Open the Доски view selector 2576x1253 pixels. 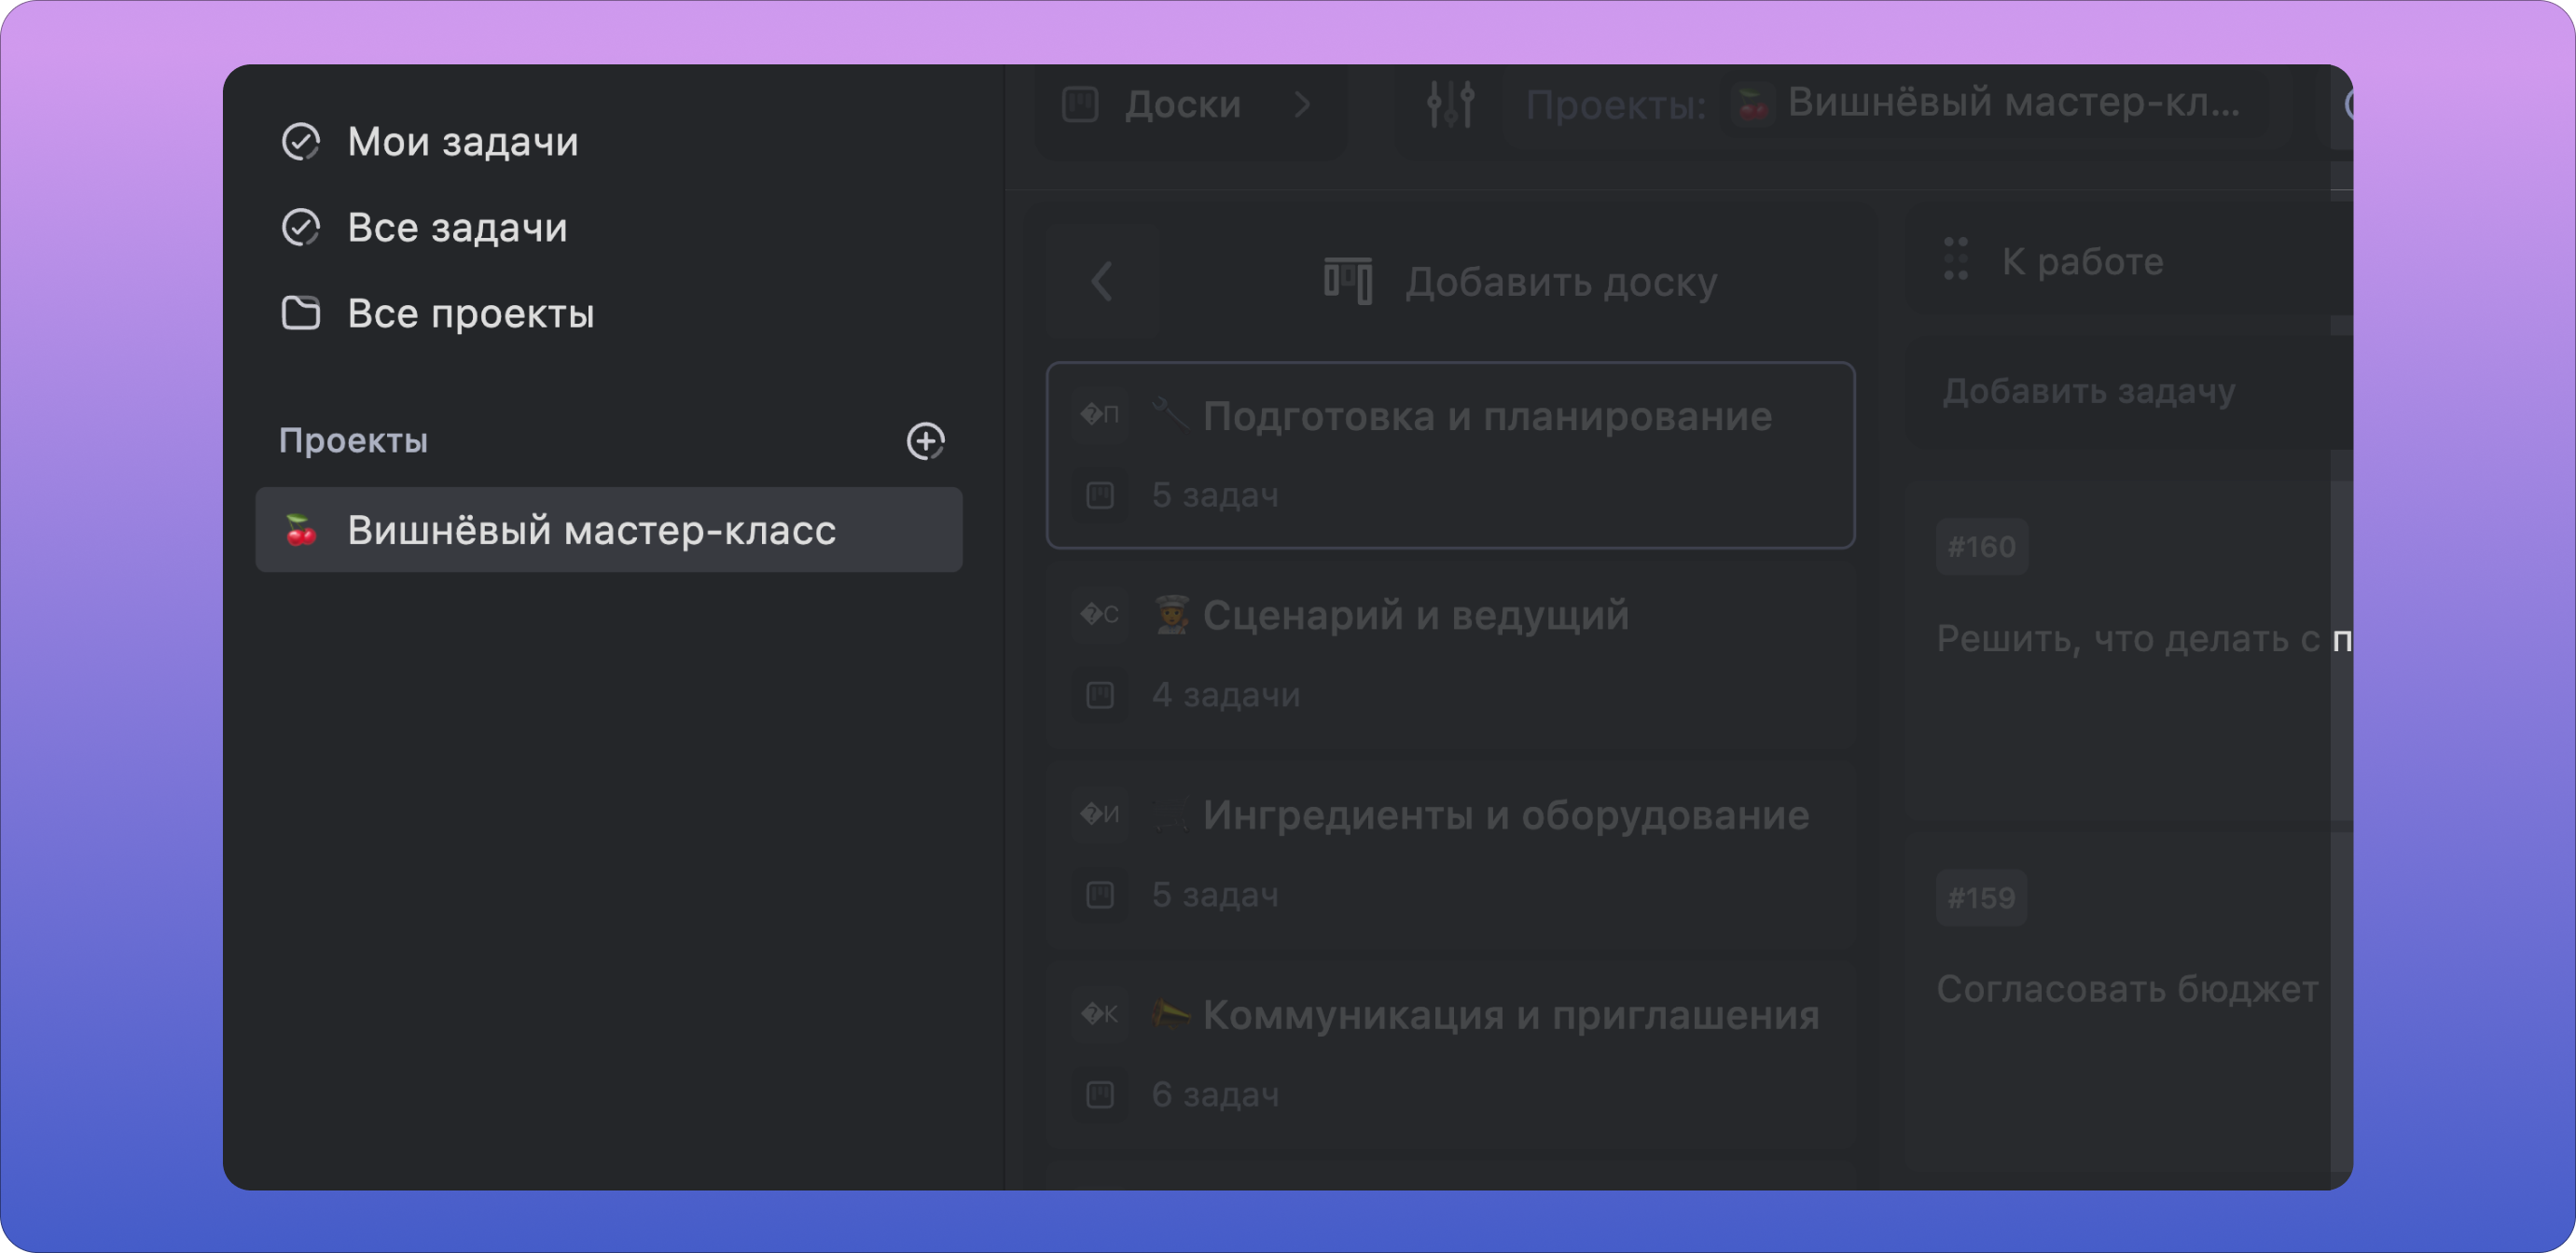pos(1190,105)
